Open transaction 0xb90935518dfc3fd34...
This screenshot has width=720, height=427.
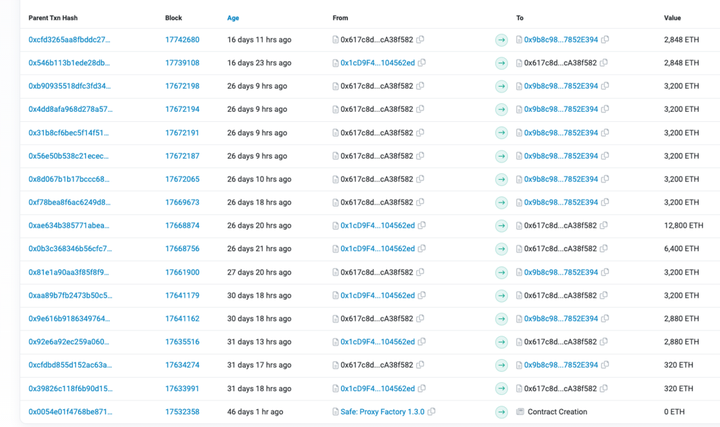69,86
